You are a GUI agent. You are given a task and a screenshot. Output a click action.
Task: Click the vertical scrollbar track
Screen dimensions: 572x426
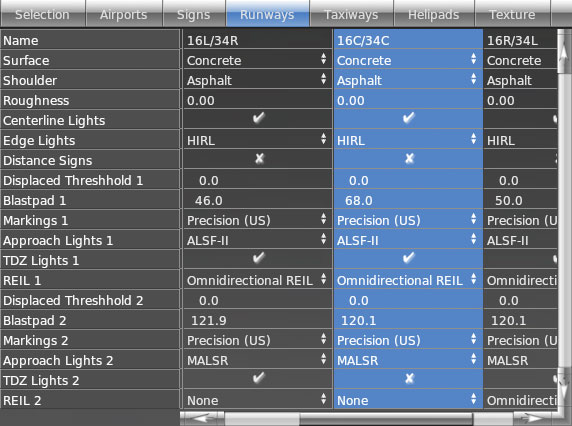click(x=564, y=219)
